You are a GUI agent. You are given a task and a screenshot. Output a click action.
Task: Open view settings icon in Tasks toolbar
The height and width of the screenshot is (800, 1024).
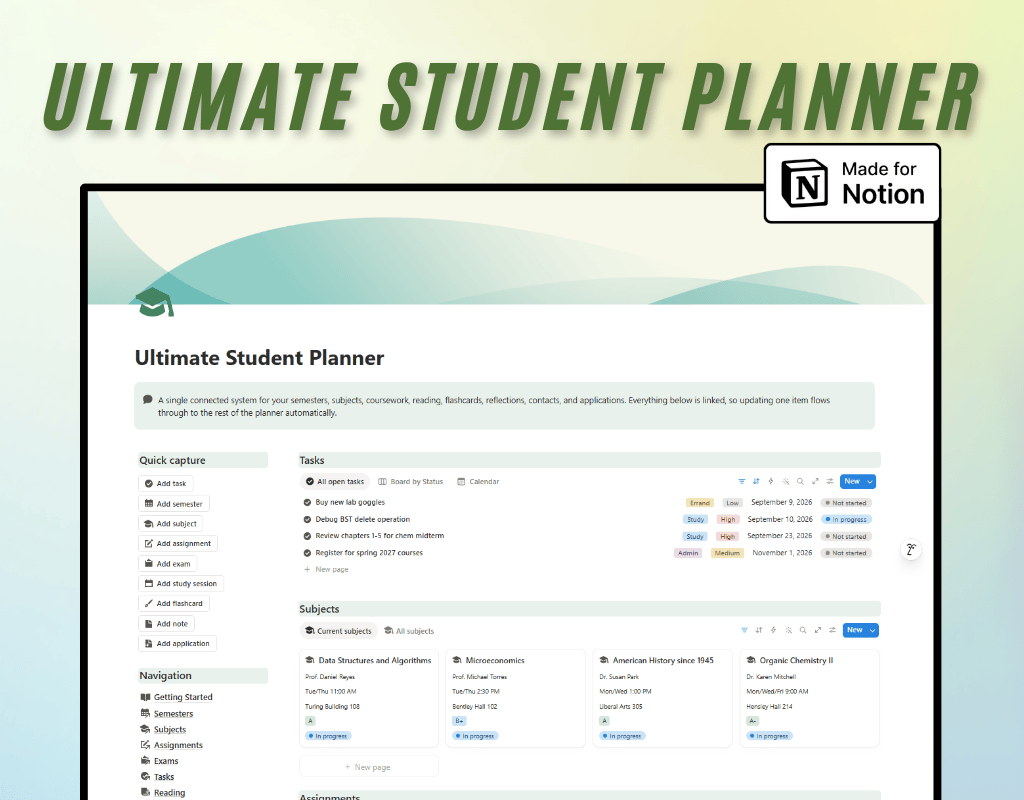click(x=829, y=481)
